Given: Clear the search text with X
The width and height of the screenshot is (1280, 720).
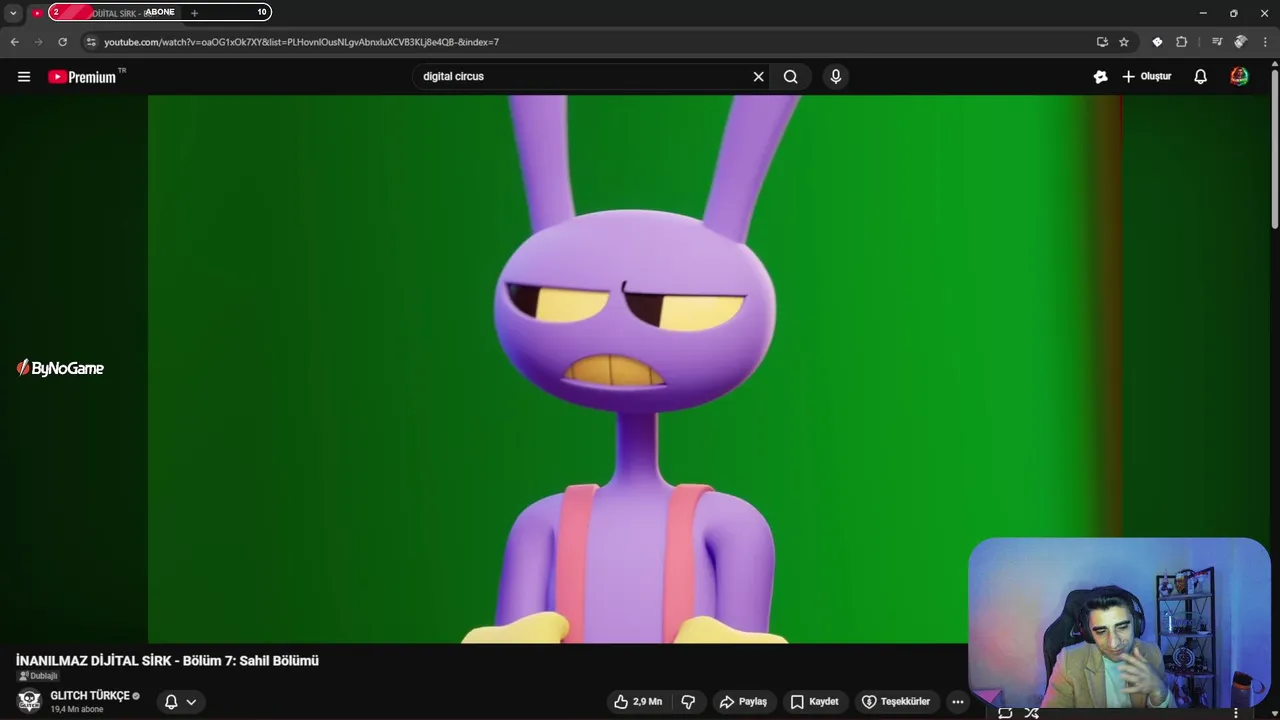Looking at the screenshot, I should pyautogui.click(x=758, y=77).
